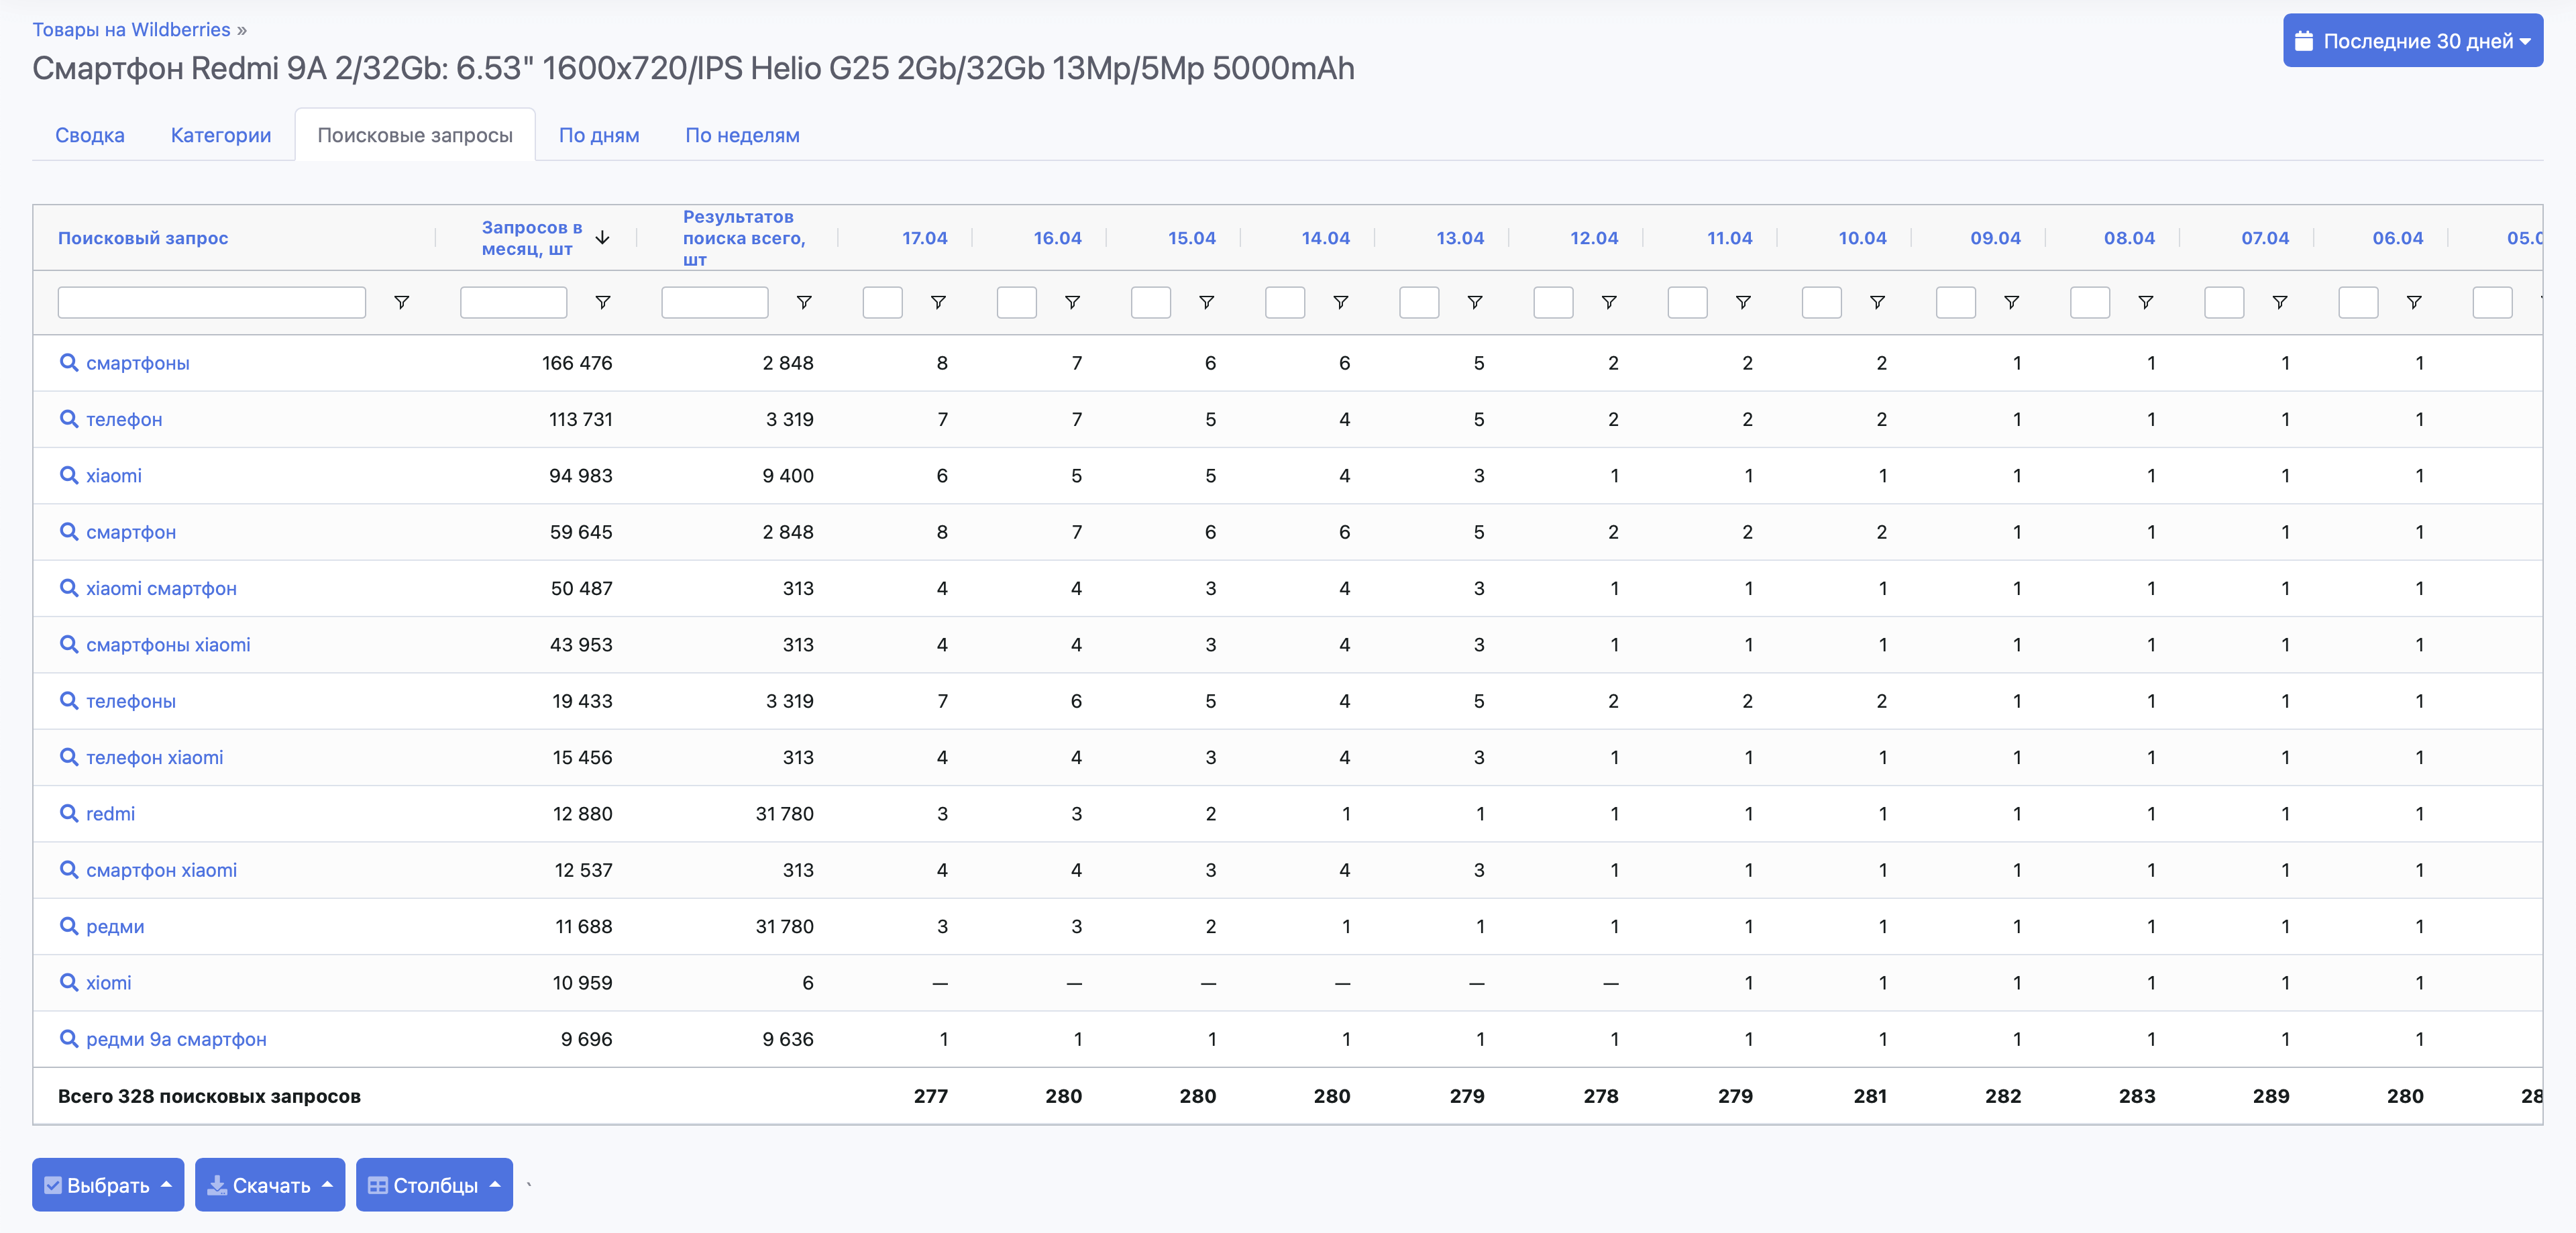This screenshot has width=2576, height=1233.
Task: Click the search query filter input field
Action: pyautogui.click(x=211, y=302)
